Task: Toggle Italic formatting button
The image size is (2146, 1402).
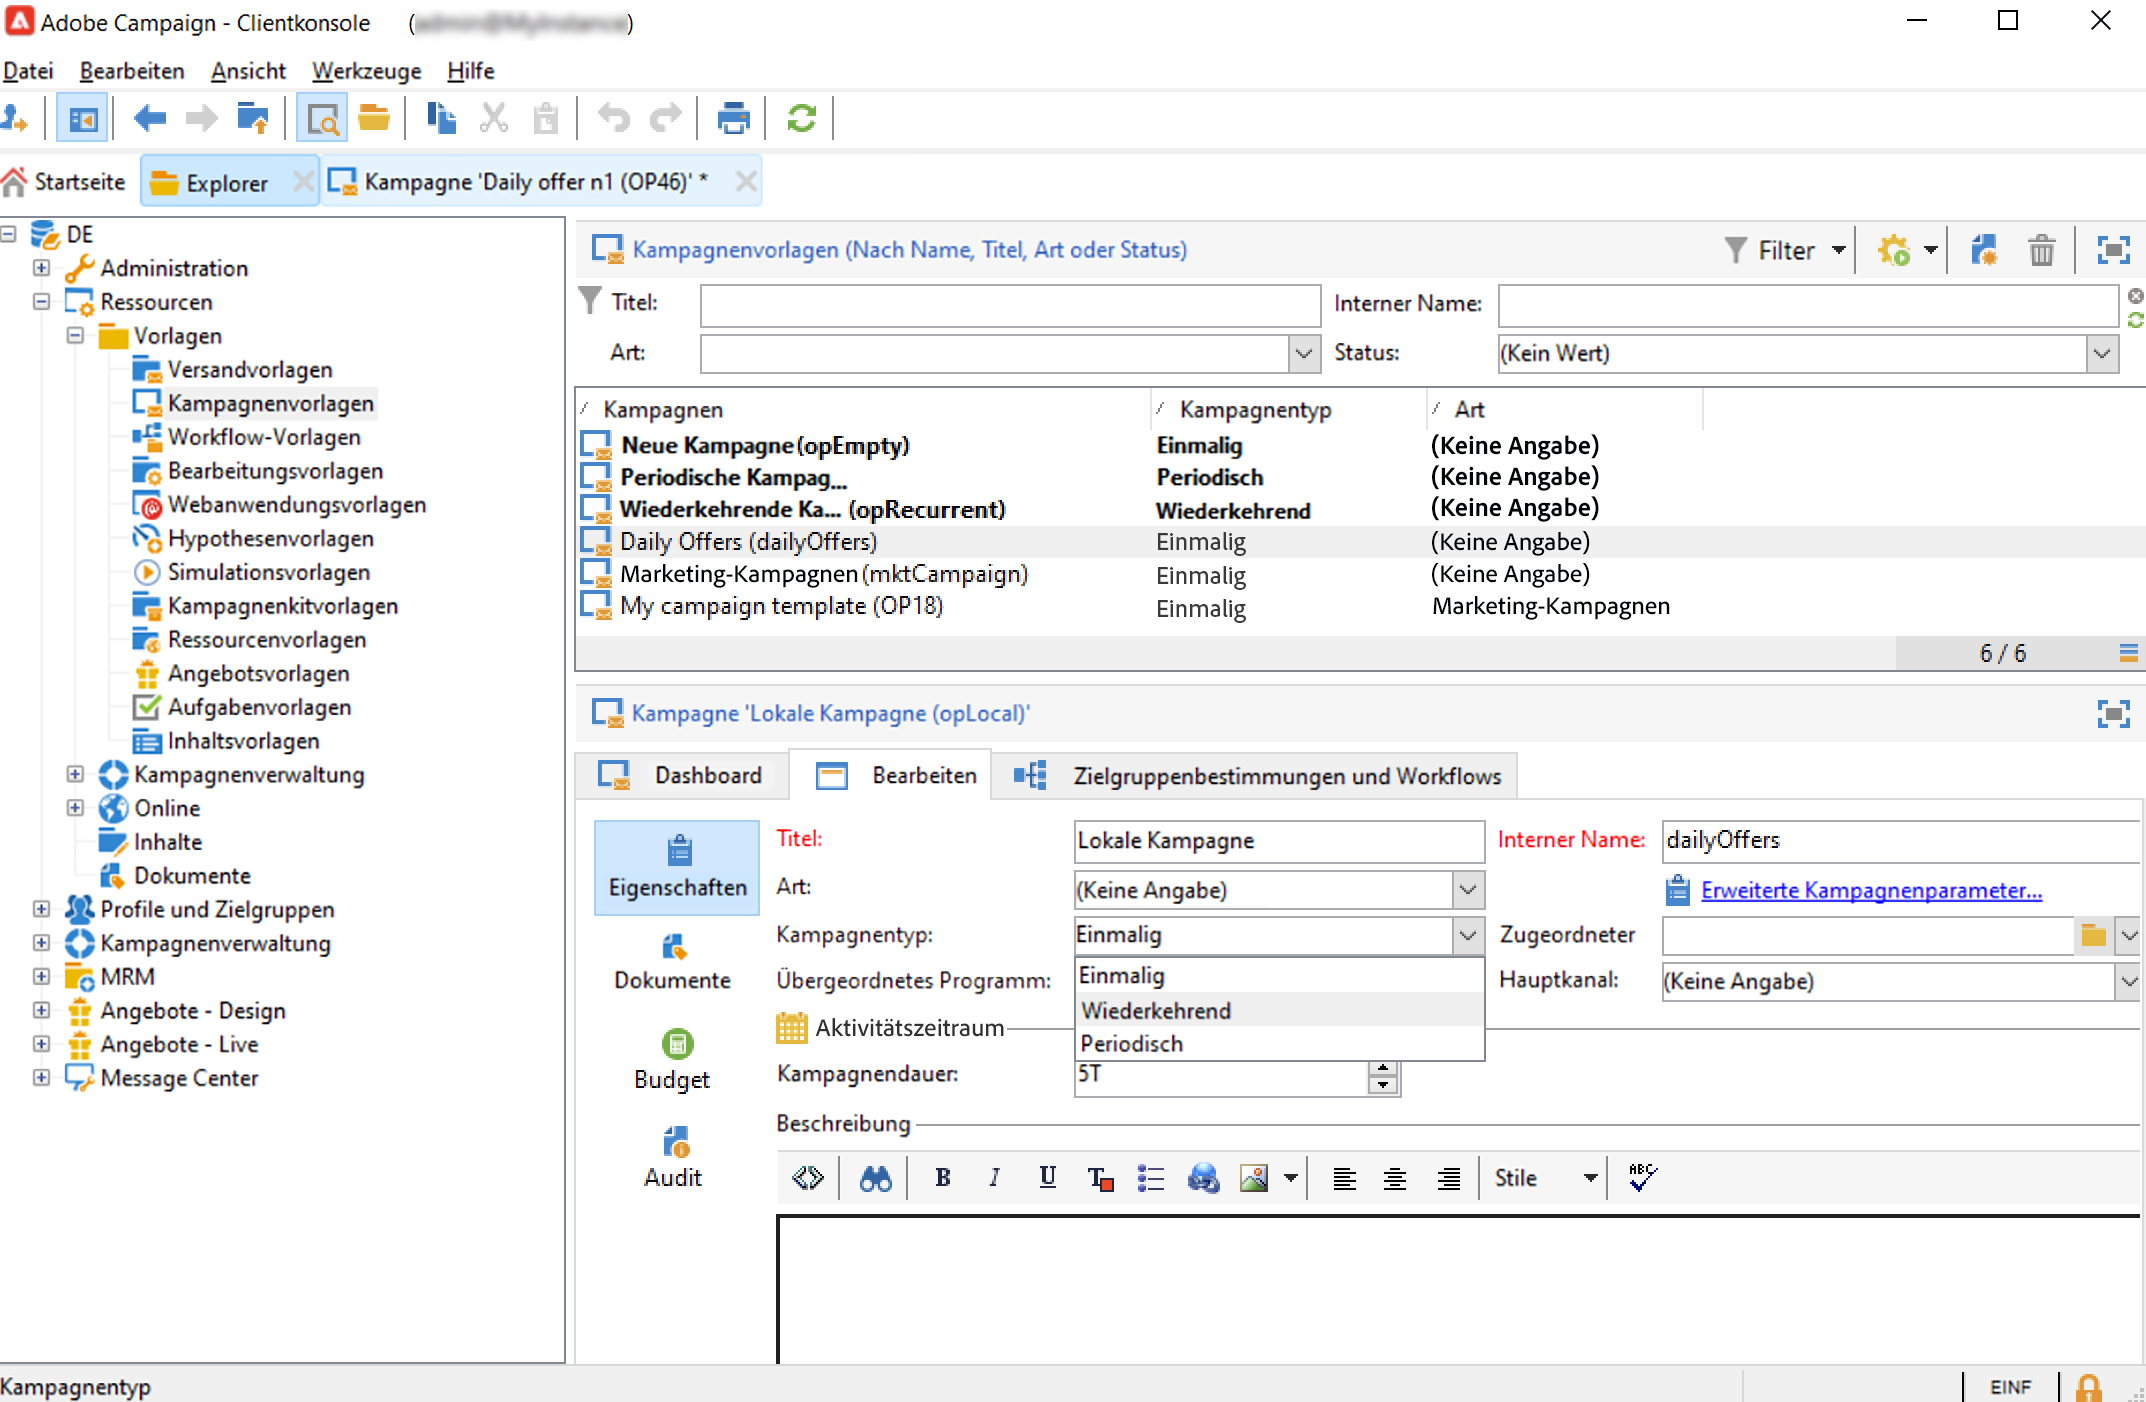Action: pos(994,1178)
